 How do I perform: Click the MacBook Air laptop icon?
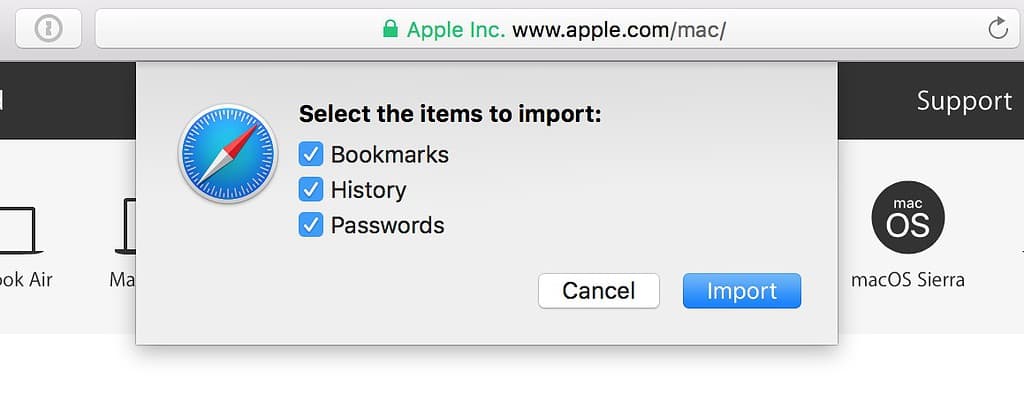tap(18, 229)
